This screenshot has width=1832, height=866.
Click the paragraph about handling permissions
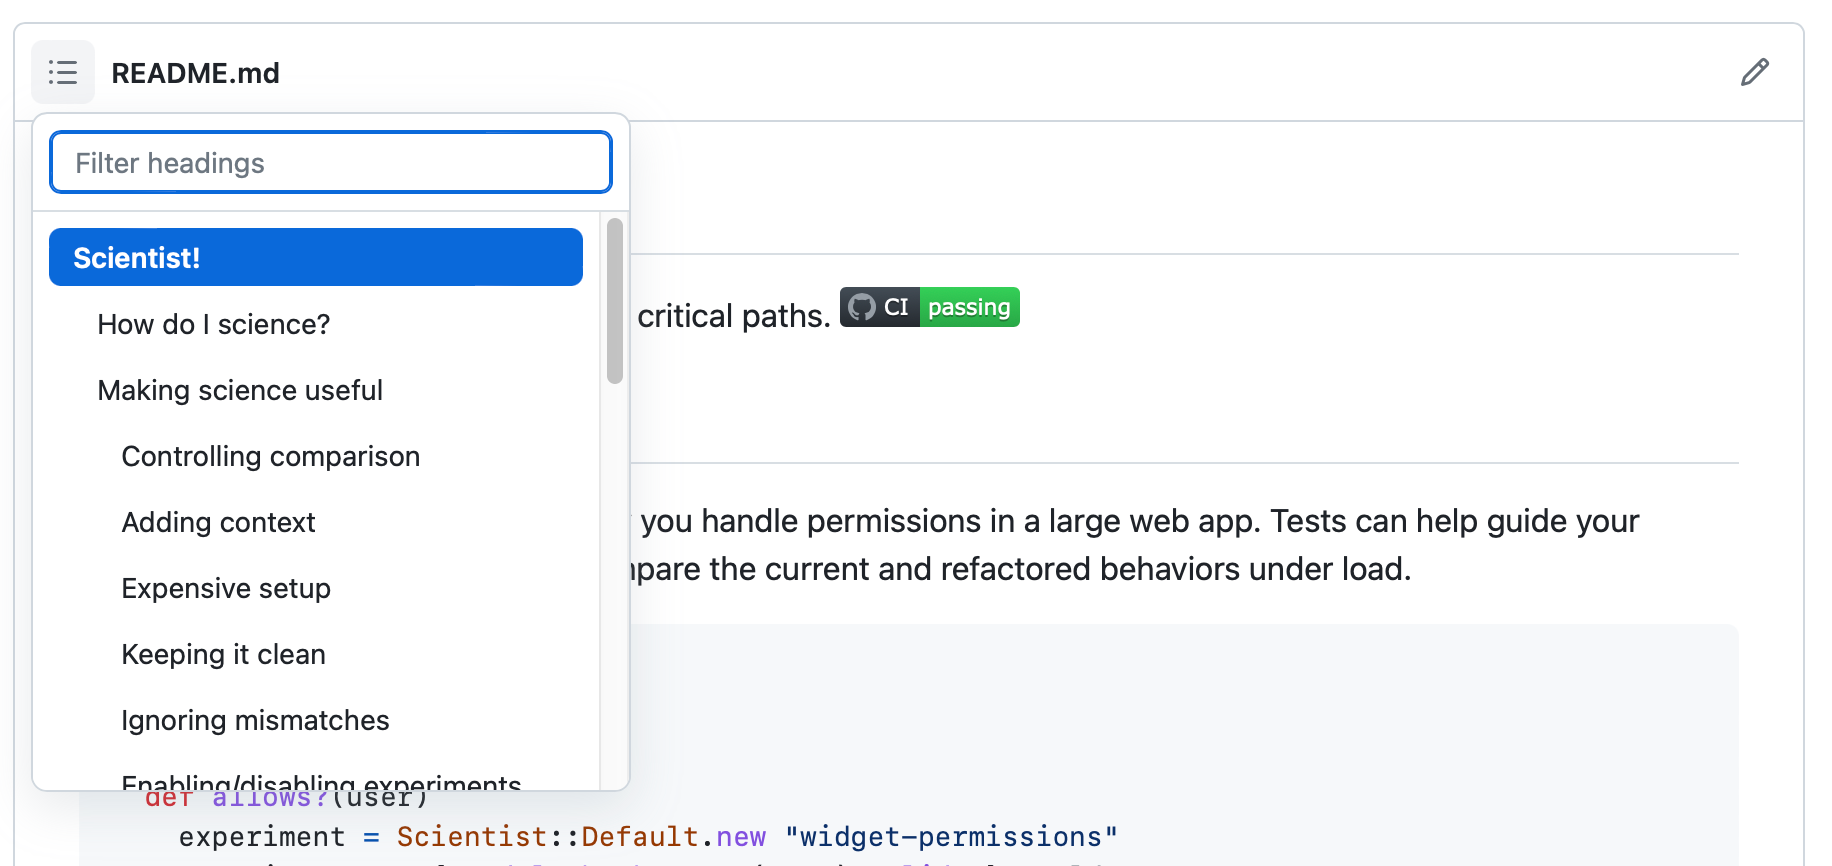1140,522
